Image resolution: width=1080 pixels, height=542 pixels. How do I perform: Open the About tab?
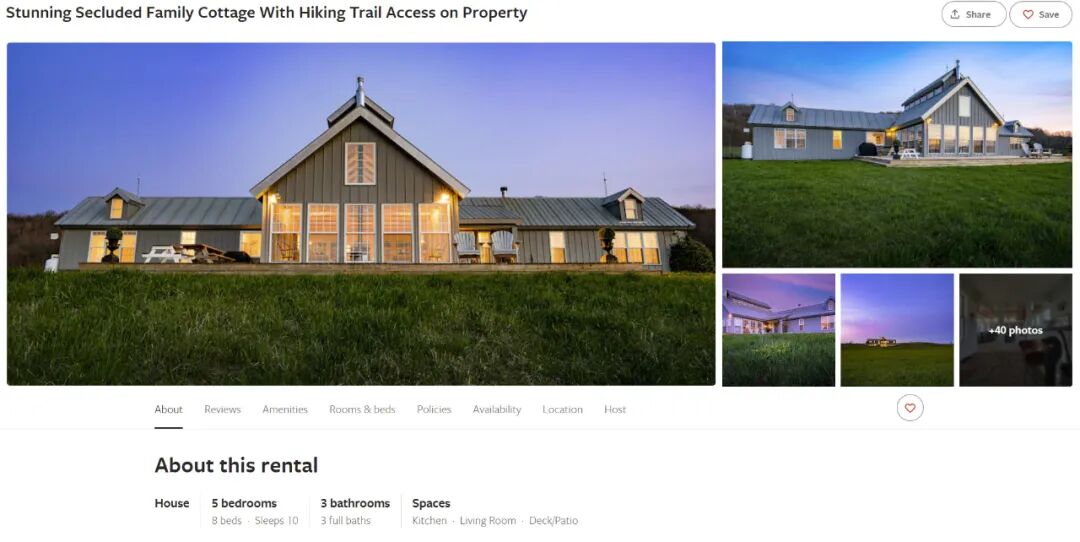pos(168,409)
